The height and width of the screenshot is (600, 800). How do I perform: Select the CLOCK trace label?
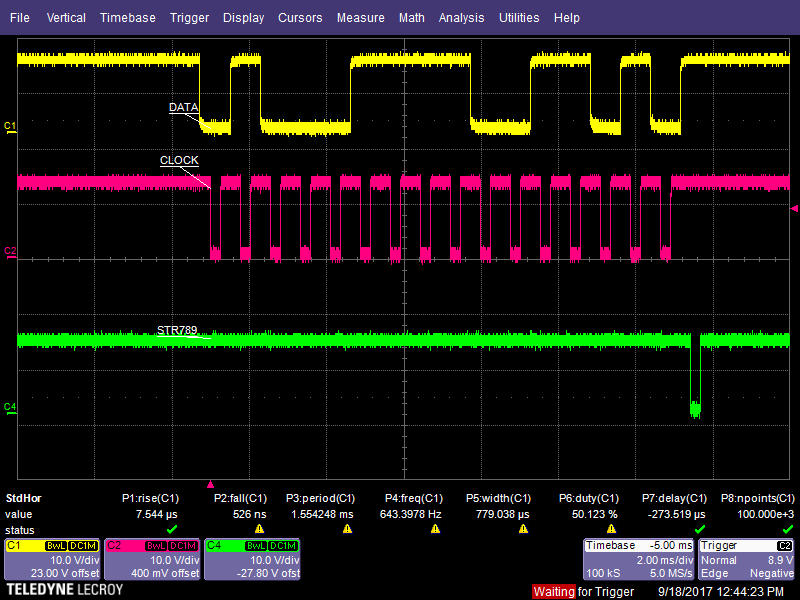[179, 161]
